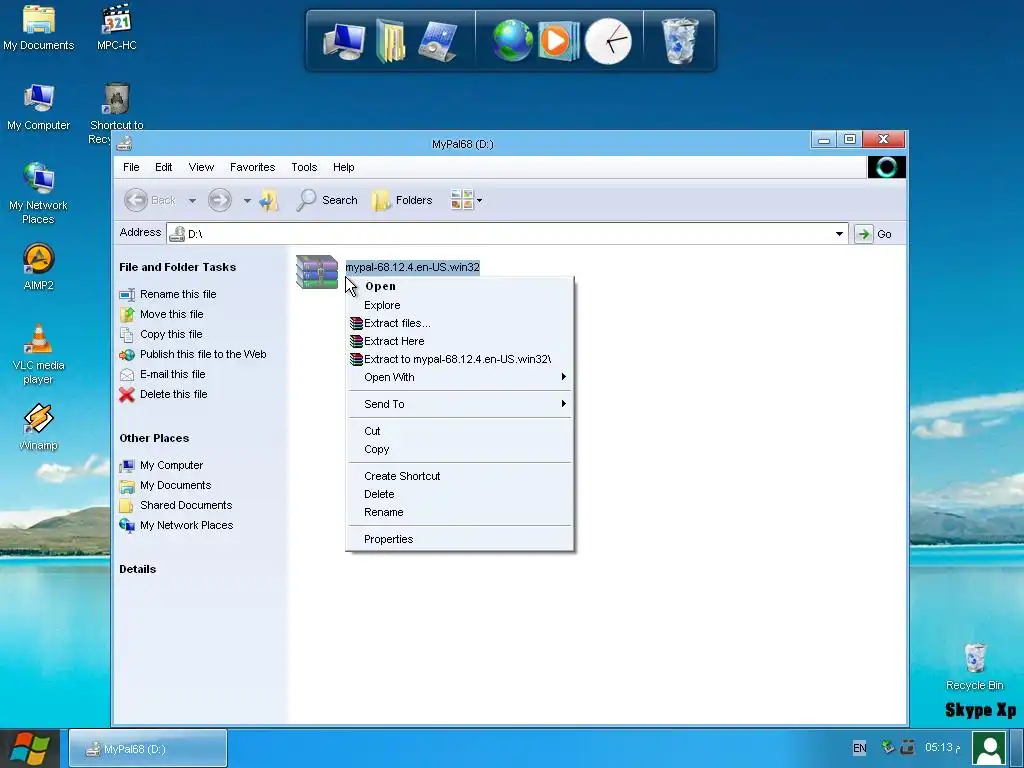
Task: Open the My Documents desktop icon
Action: [39, 27]
